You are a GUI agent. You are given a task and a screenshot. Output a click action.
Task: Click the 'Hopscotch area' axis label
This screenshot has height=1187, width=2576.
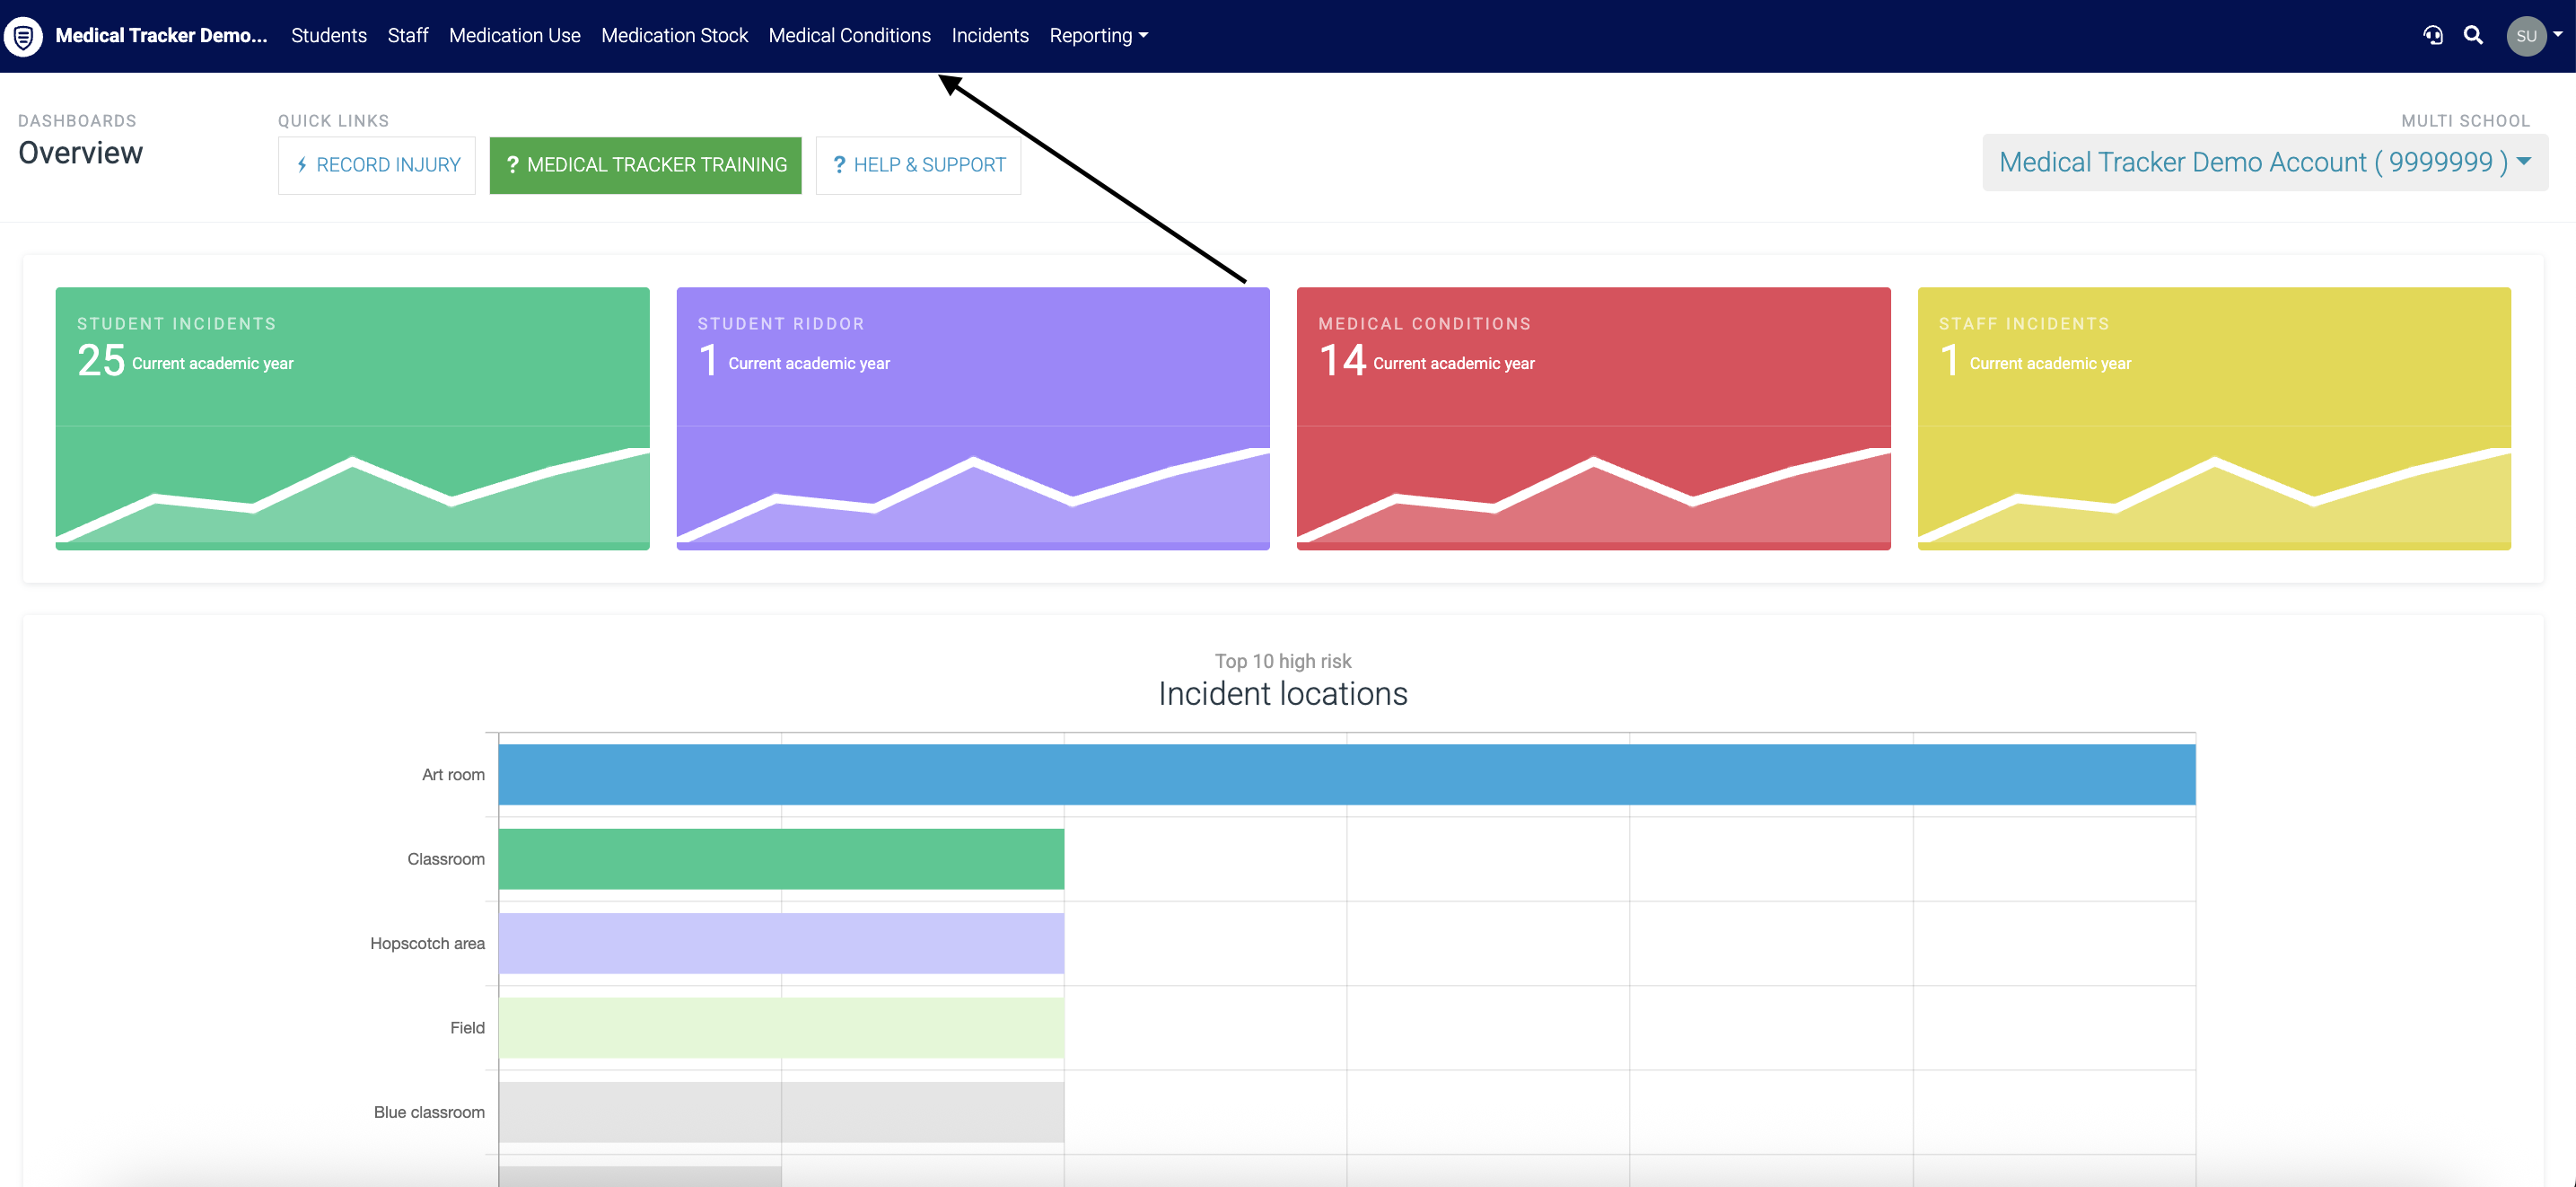point(427,943)
